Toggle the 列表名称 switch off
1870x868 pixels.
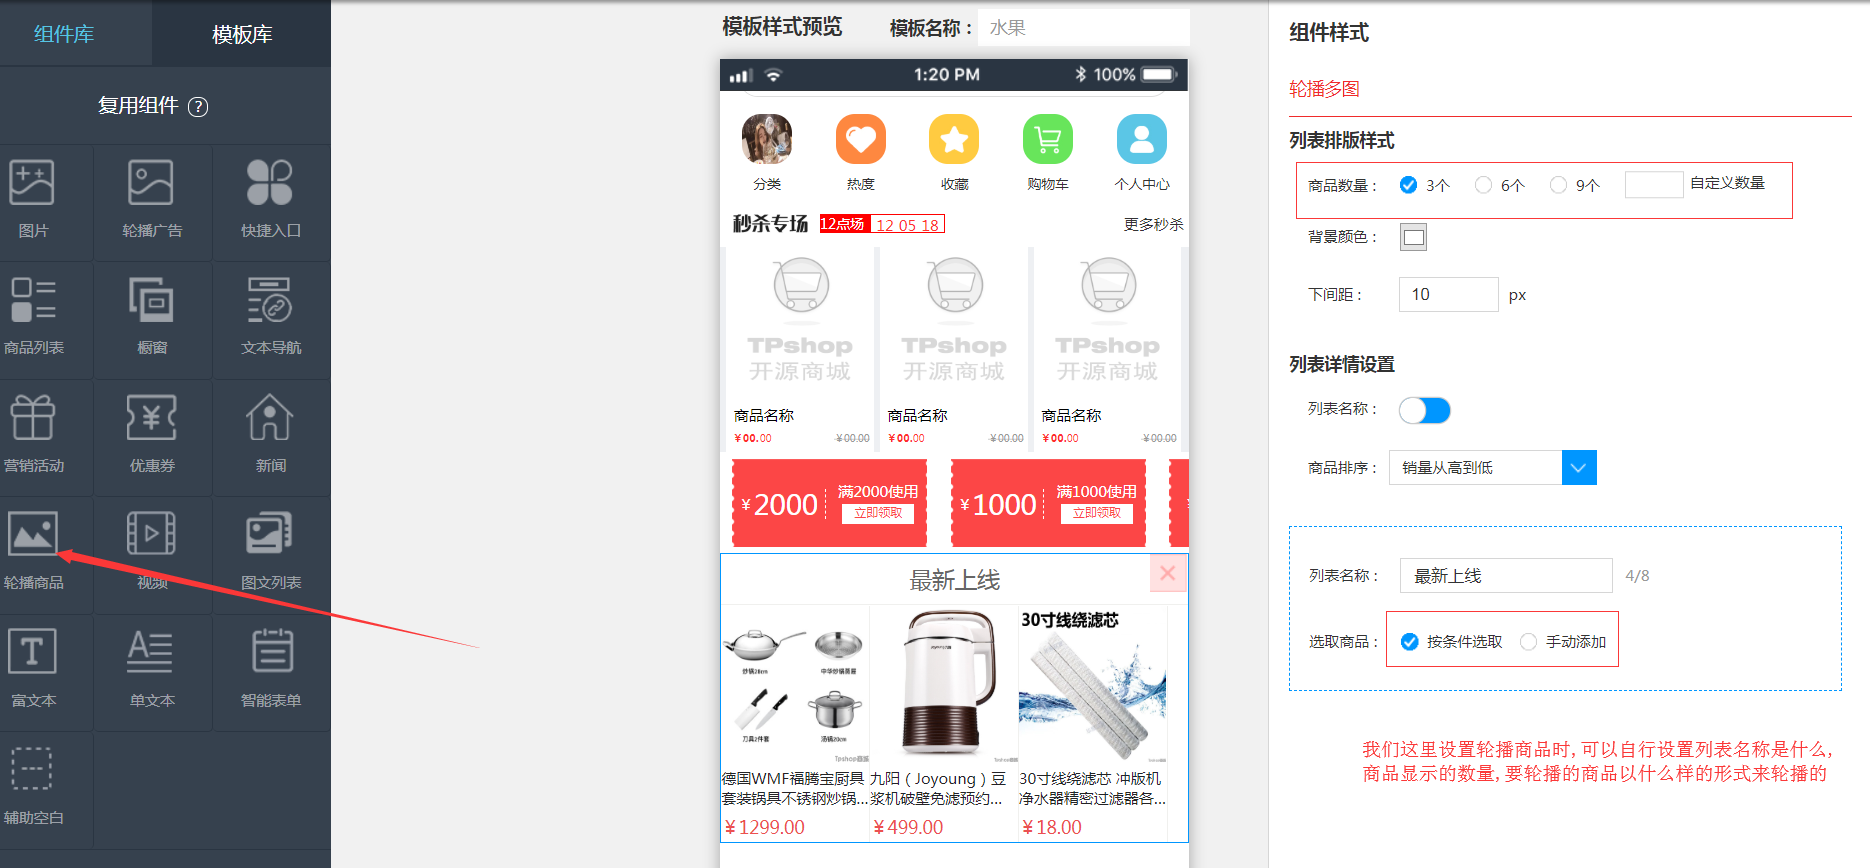[1424, 410]
